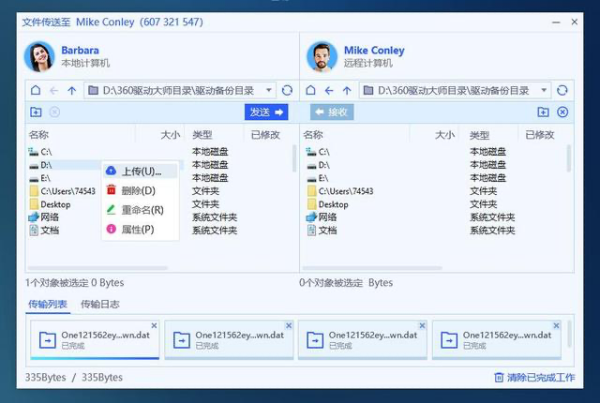Select the Desktop folder in remote list

(335, 204)
